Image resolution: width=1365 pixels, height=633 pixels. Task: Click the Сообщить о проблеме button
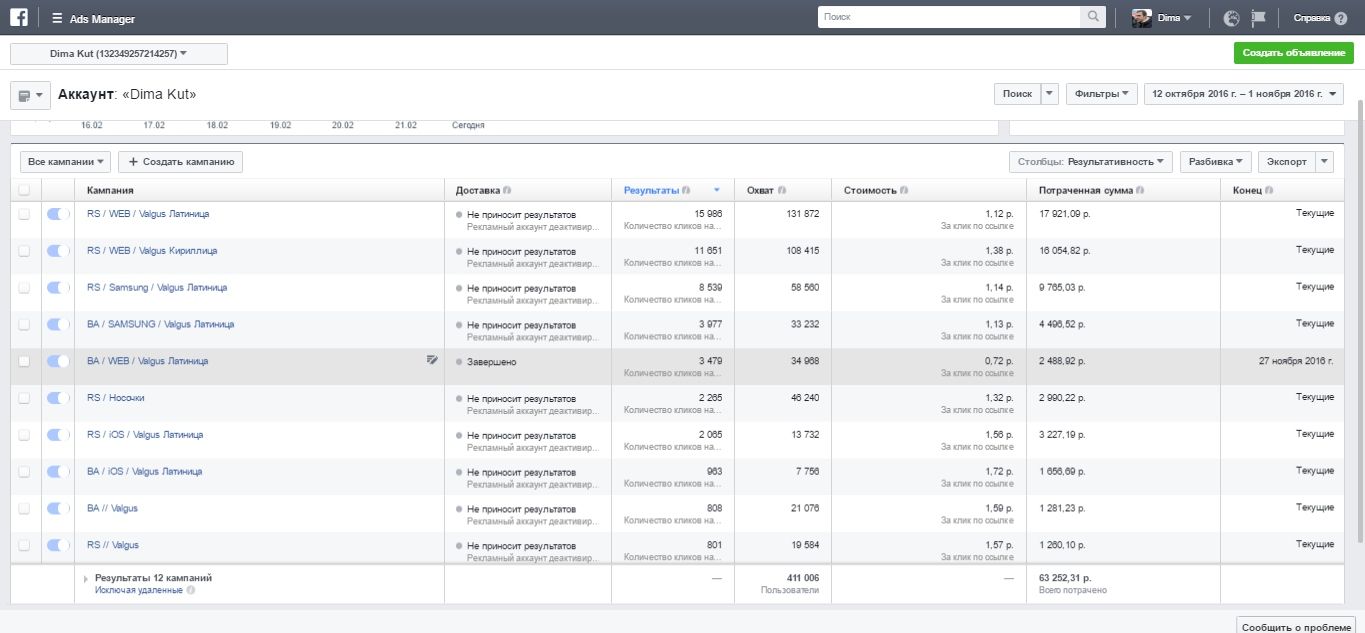1297,626
